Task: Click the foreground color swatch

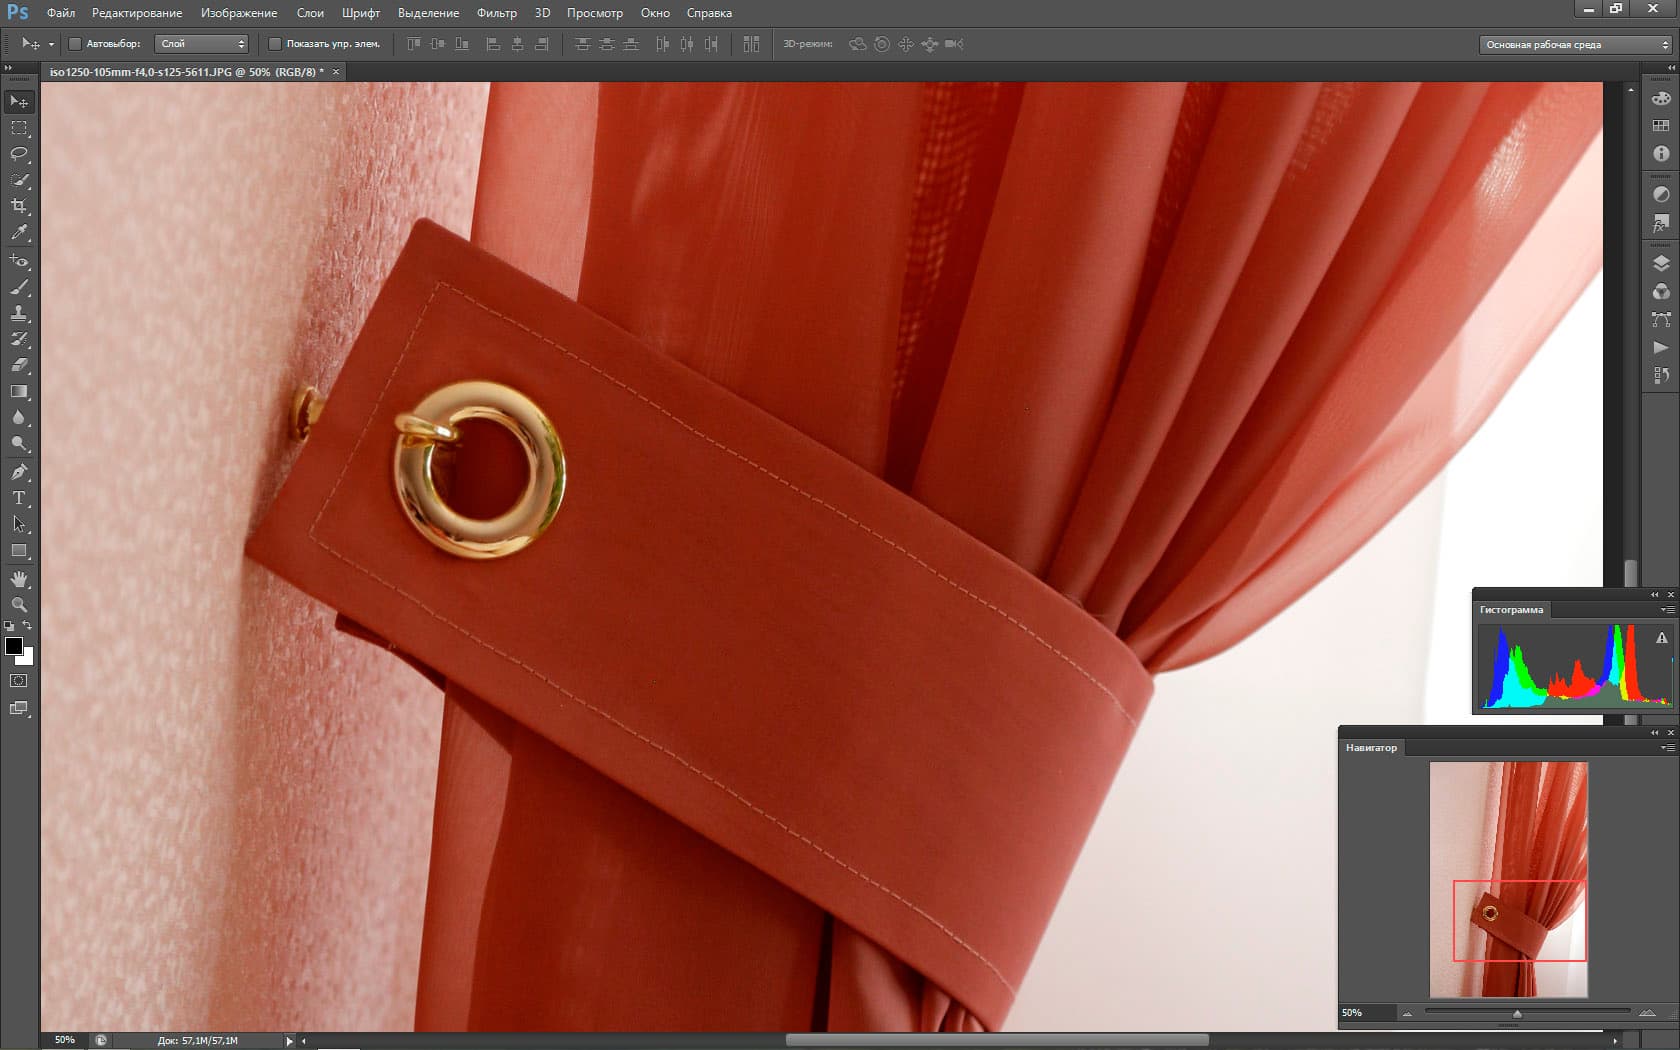Action: click(14, 646)
